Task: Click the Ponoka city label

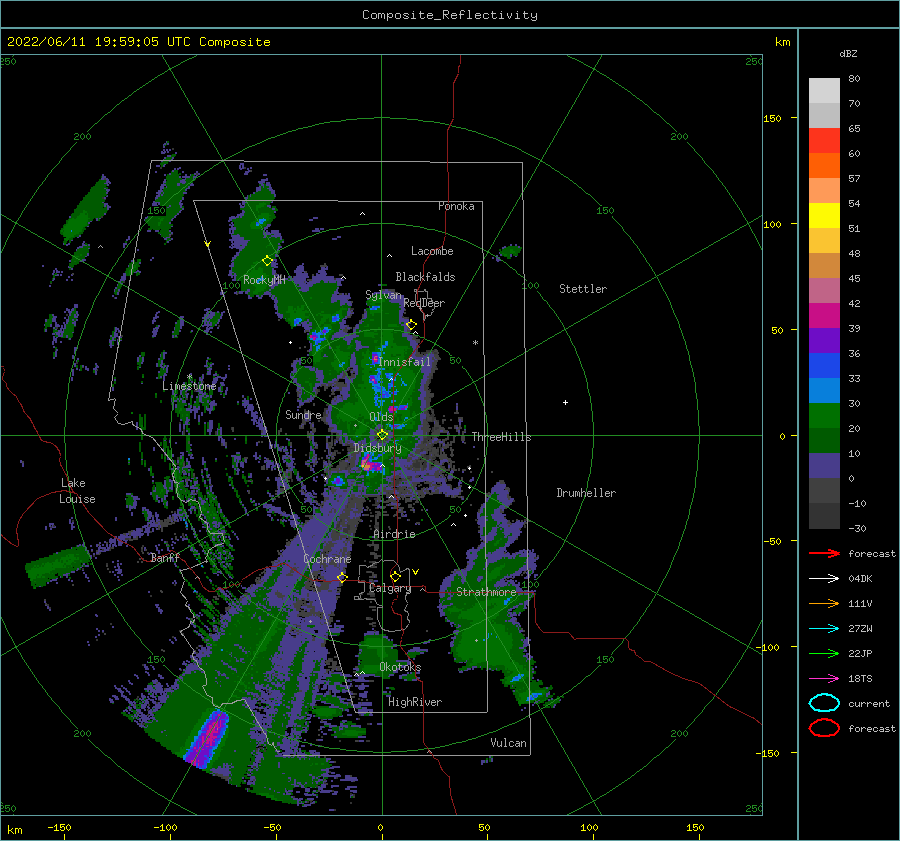Action: tap(456, 206)
